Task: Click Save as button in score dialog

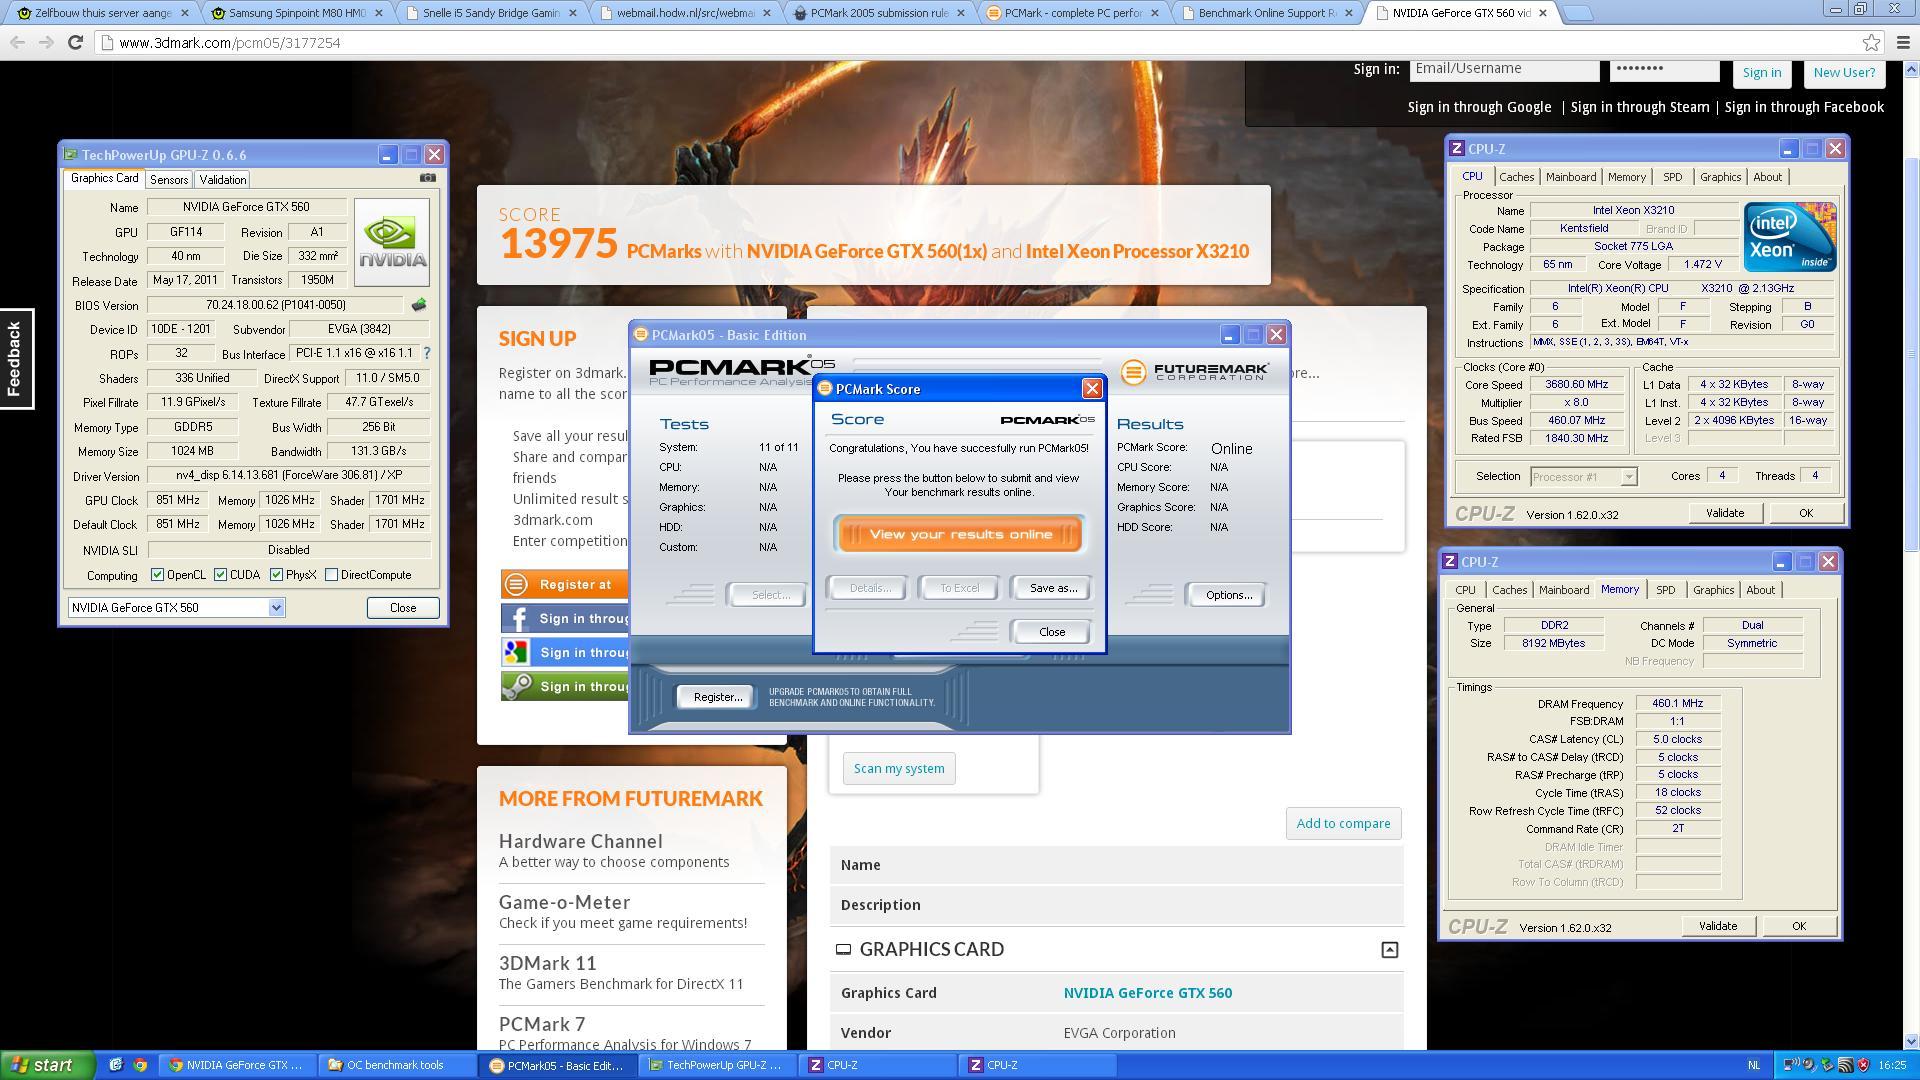Action: pyautogui.click(x=1053, y=588)
